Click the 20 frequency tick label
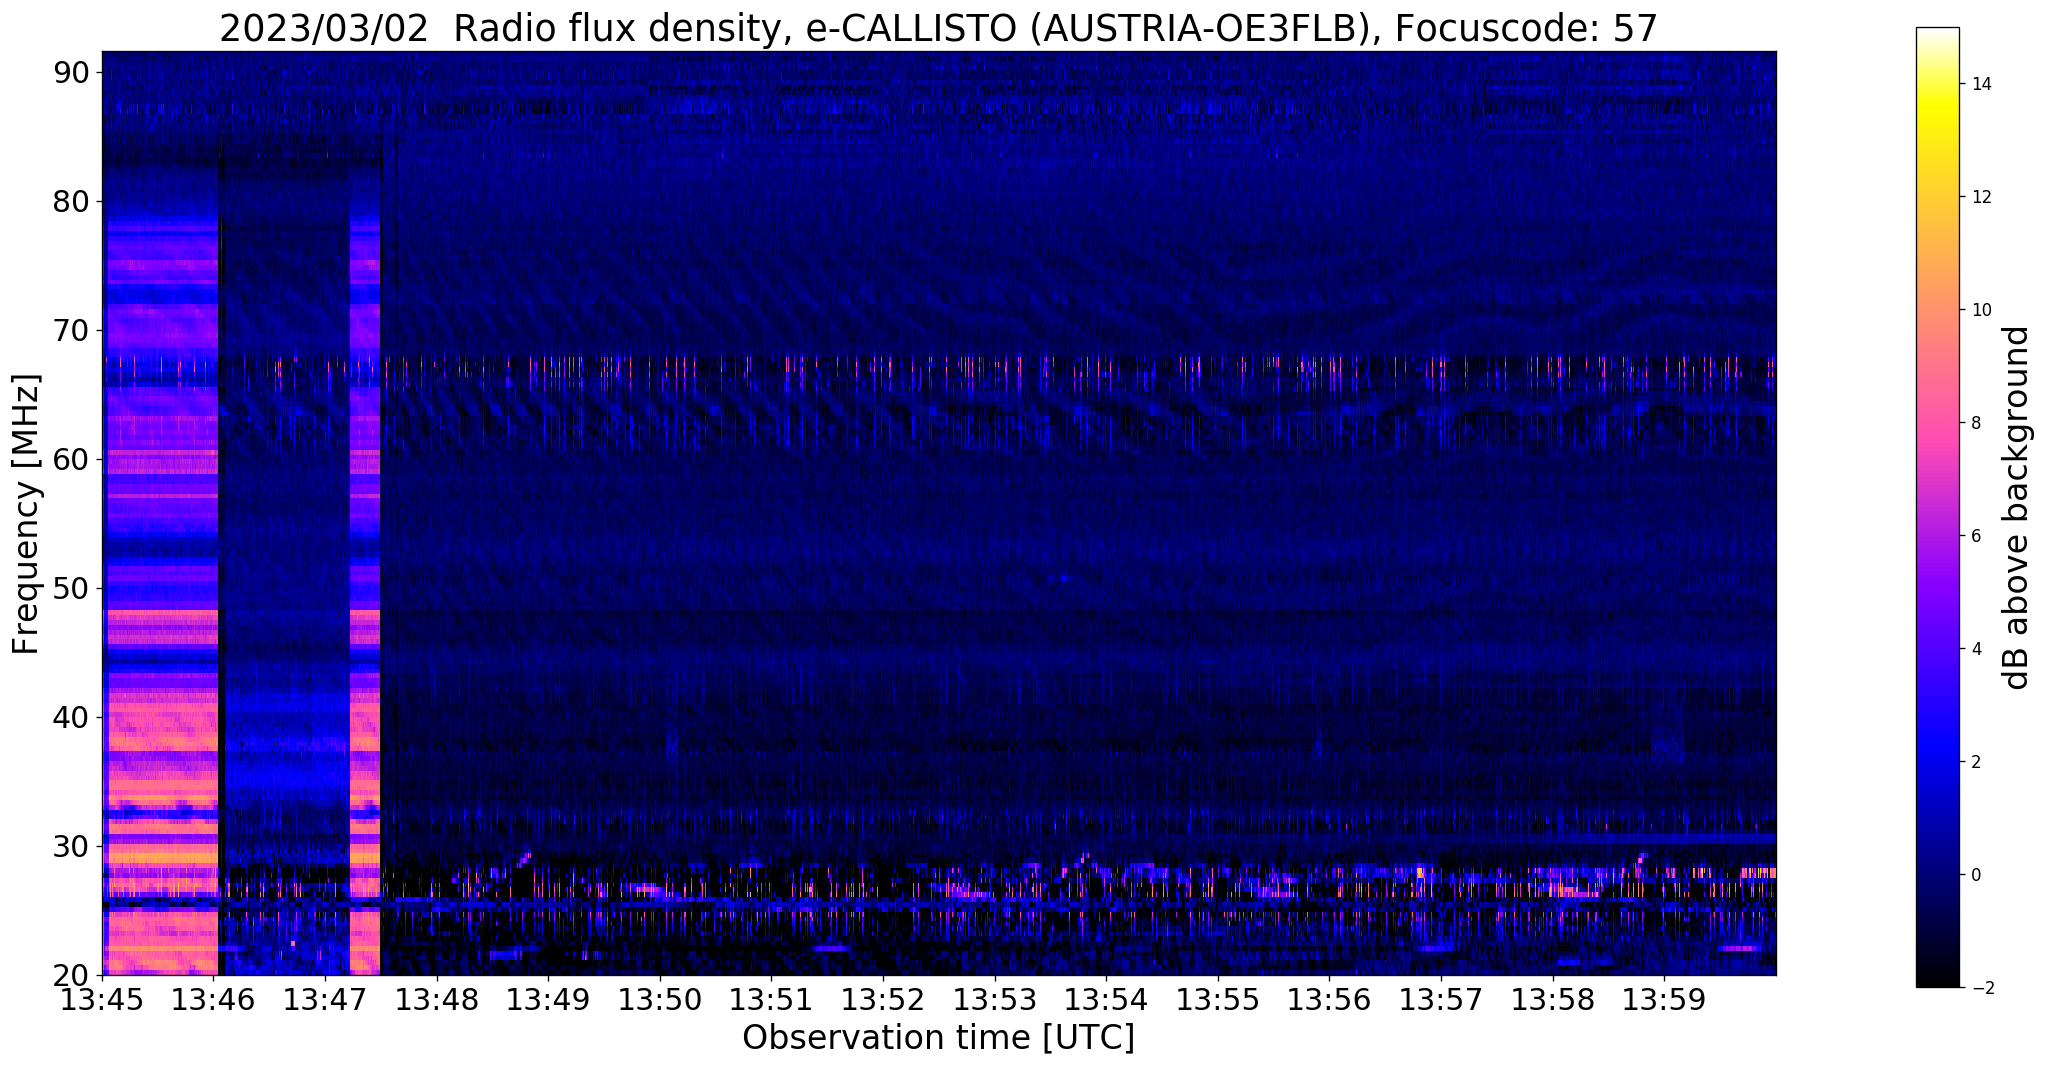This screenshot has width=2047, height=1067. click(x=71, y=976)
